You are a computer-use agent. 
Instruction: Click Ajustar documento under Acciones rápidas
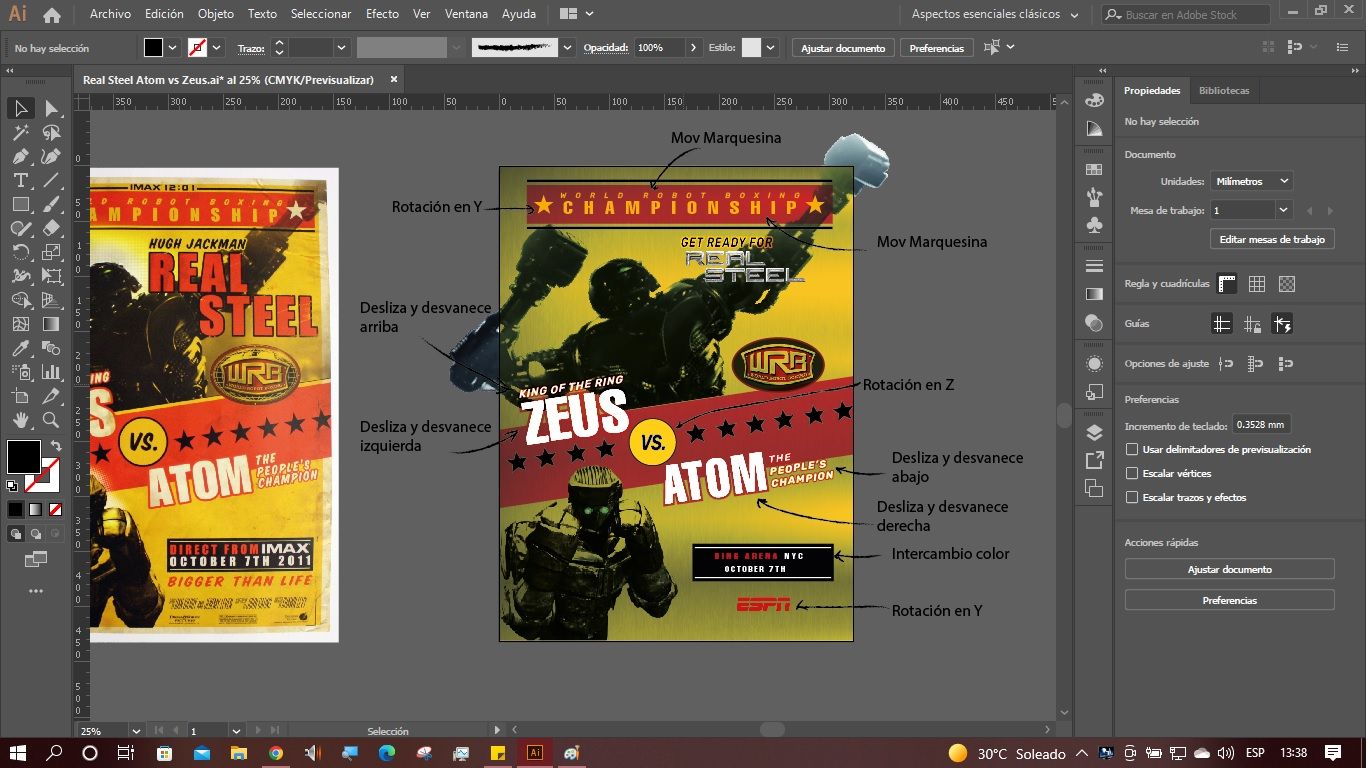point(1230,570)
